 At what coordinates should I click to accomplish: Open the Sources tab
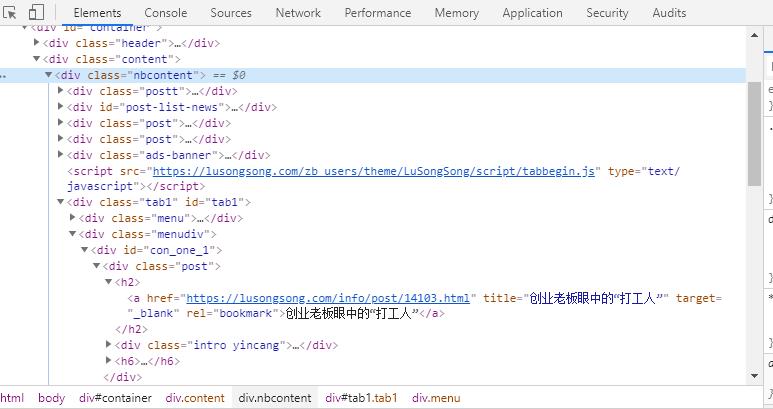(231, 13)
